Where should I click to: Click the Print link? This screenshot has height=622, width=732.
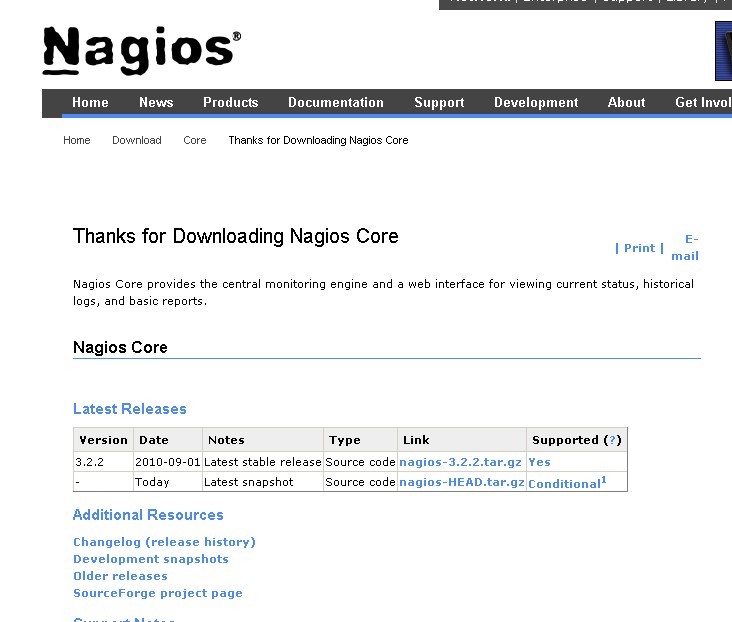coord(639,248)
